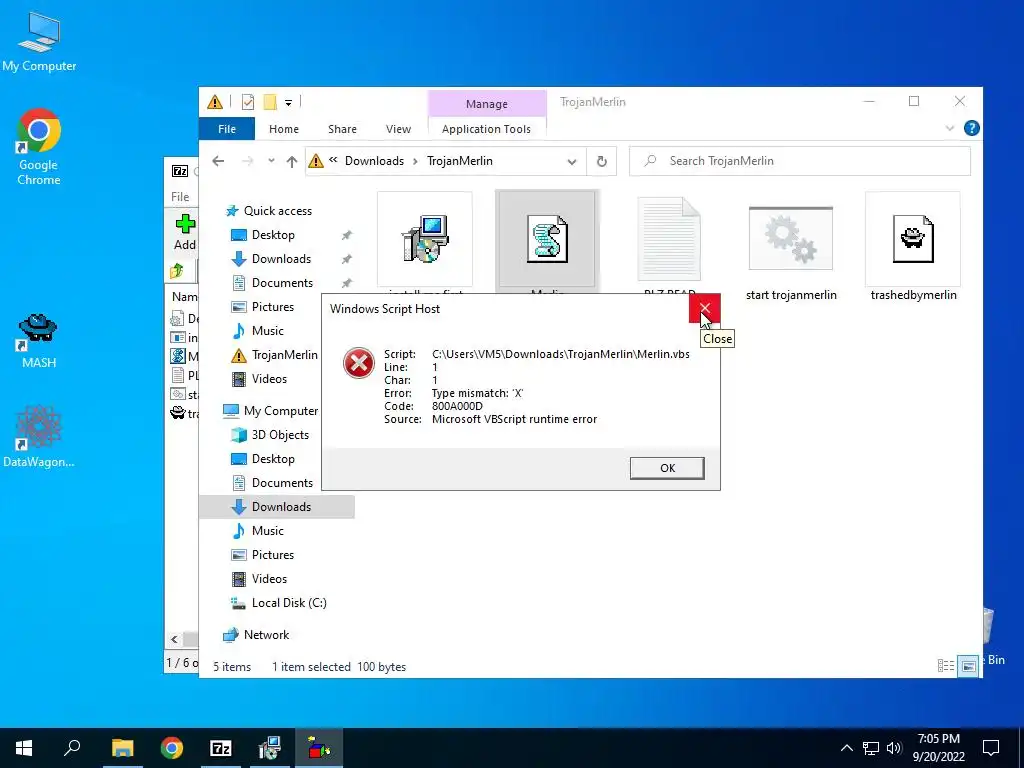
Task: Select MASH desktop shortcut
Action: (x=39, y=340)
